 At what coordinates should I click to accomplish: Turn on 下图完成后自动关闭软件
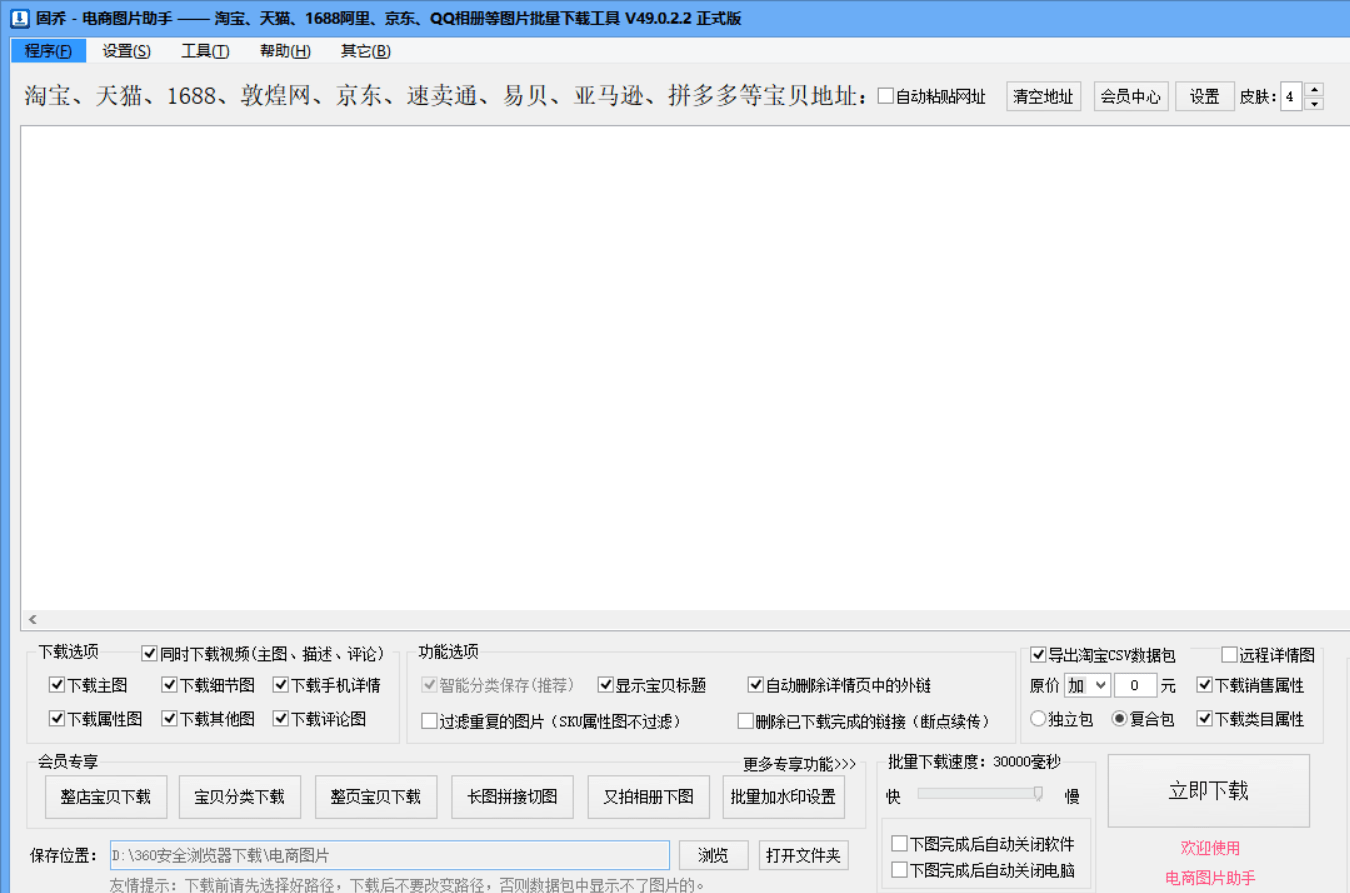pyautogui.click(x=898, y=843)
